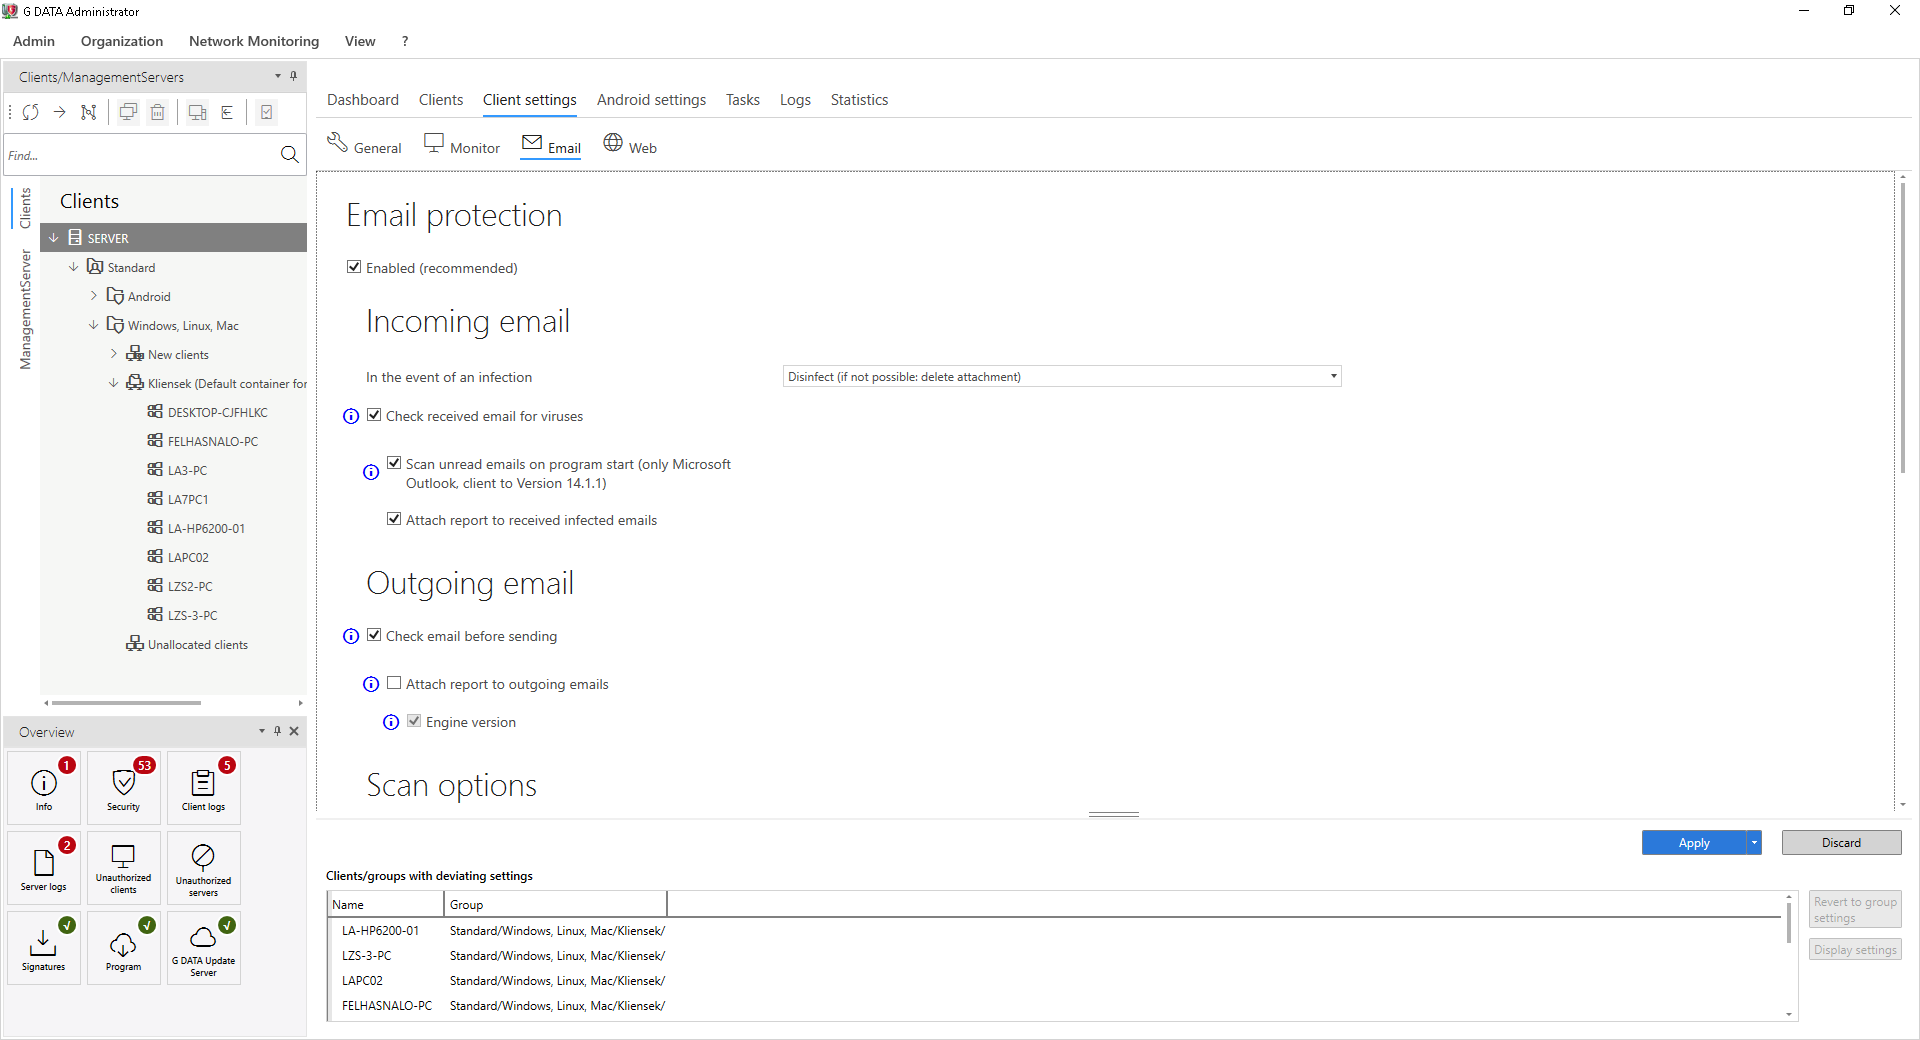
Task: Click the checkmark document icon in the toolbar
Action: (267, 112)
